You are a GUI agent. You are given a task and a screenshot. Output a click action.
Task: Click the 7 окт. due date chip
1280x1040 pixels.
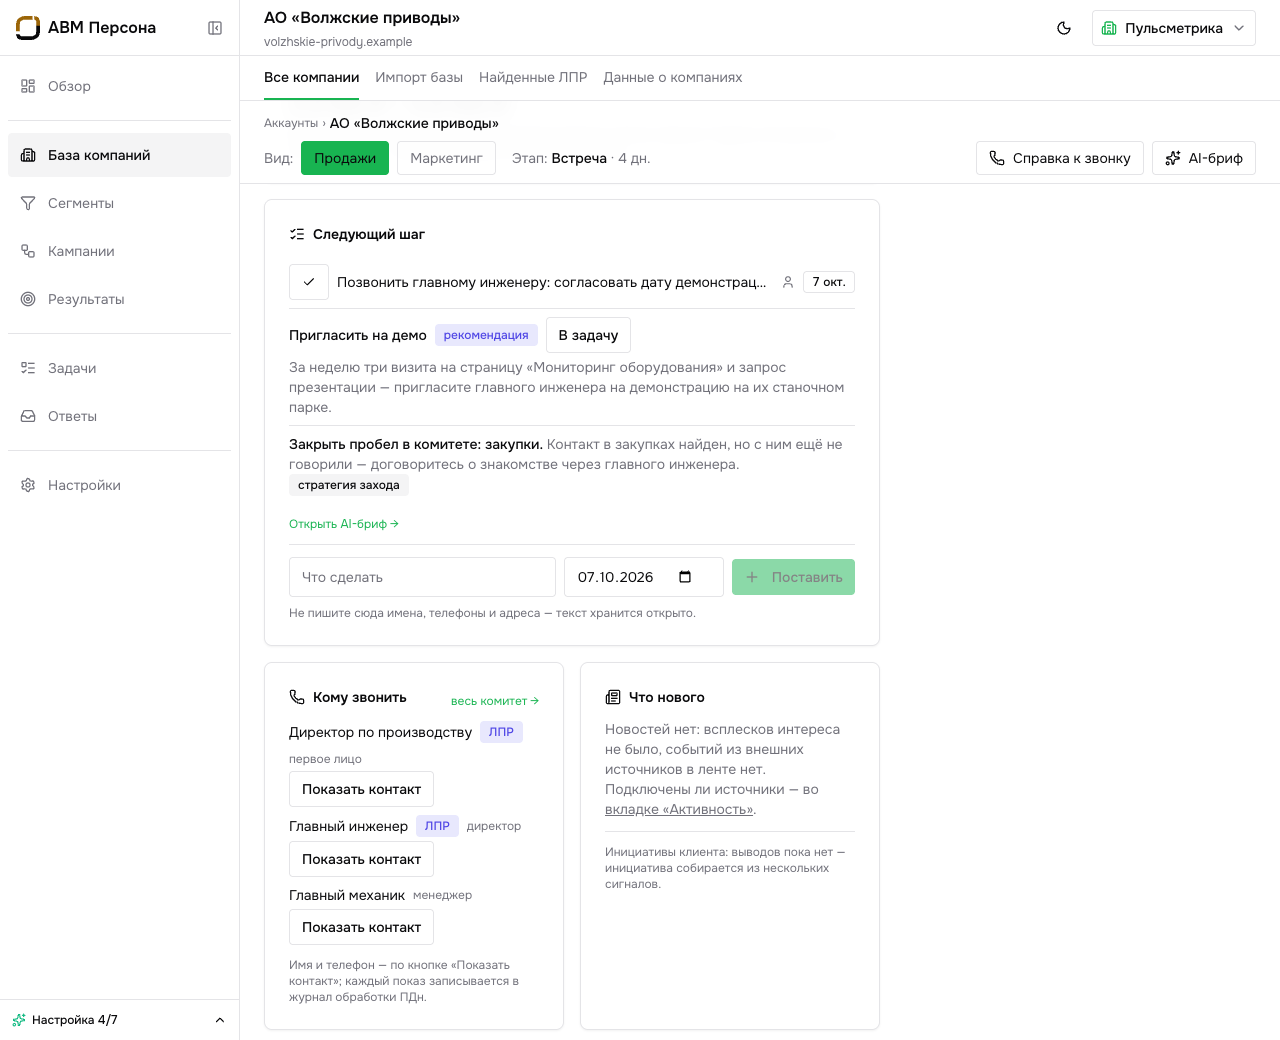[829, 282]
